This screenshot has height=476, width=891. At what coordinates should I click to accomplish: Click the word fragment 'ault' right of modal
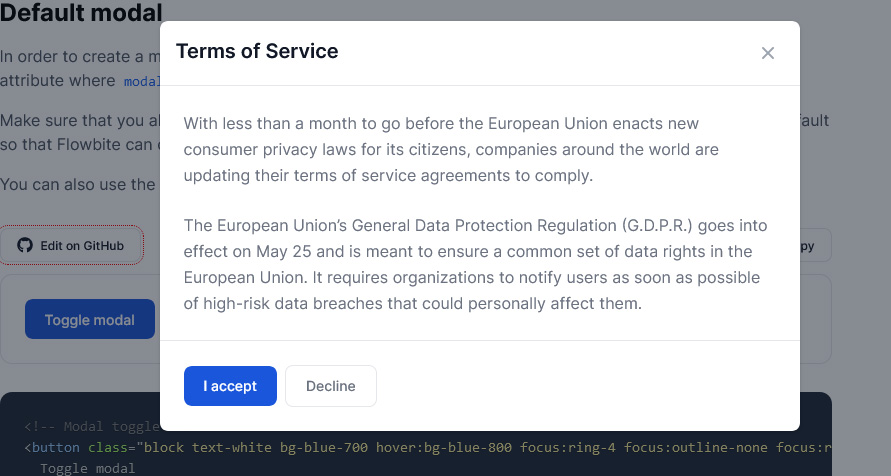point(814,120)
